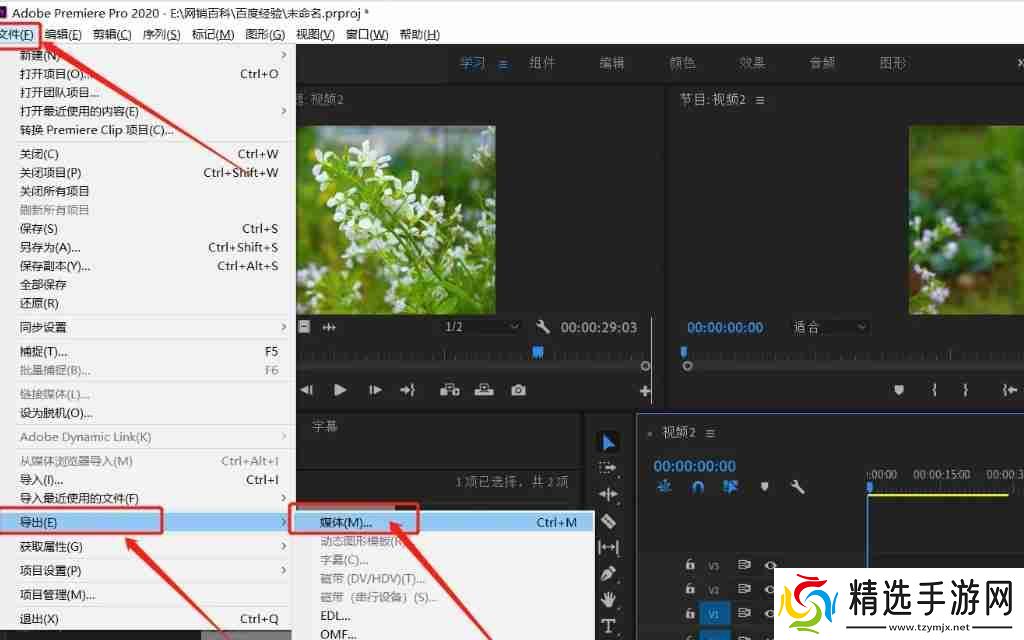
Task: Click the Add Marker icon in timeline
Action: [x=765, y=486]
